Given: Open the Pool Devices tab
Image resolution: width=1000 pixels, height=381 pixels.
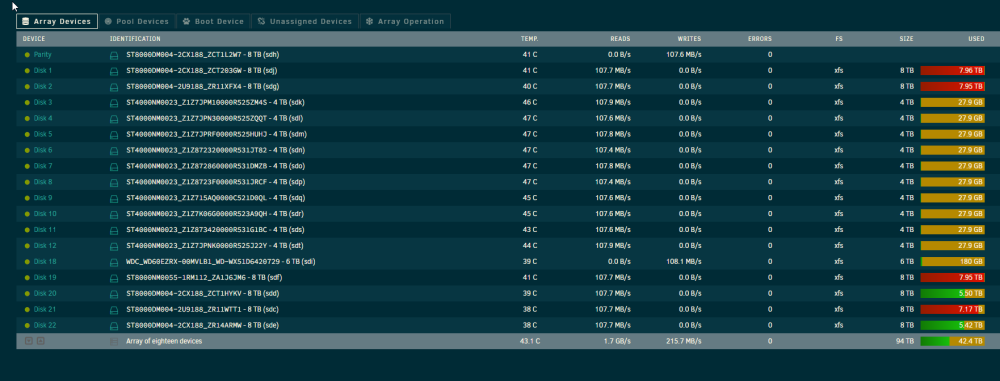Looking at the screenshot, I should click(137, 22).
